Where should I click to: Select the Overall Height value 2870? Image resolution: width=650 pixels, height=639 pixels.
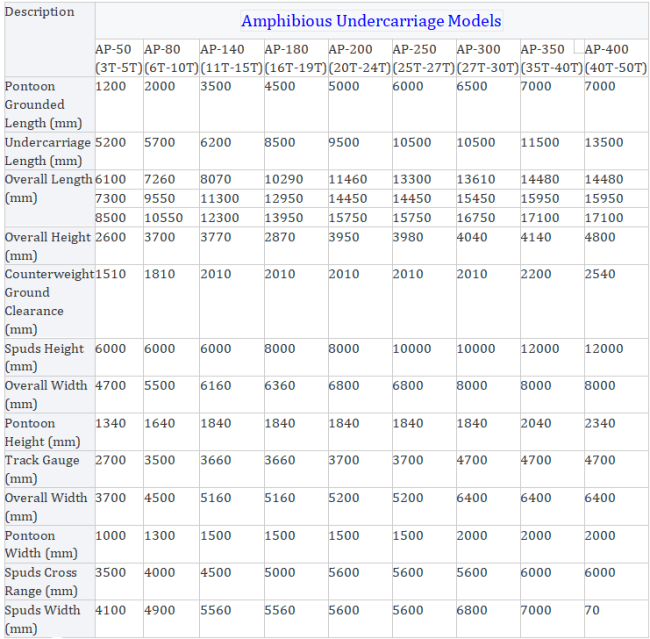tap(280, 237)
